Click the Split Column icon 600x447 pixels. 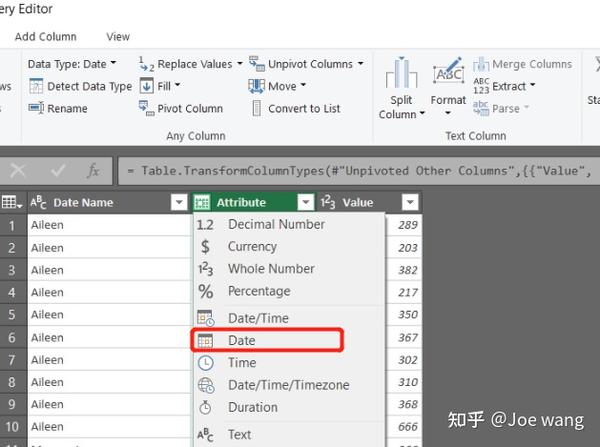tap(401, 73)
